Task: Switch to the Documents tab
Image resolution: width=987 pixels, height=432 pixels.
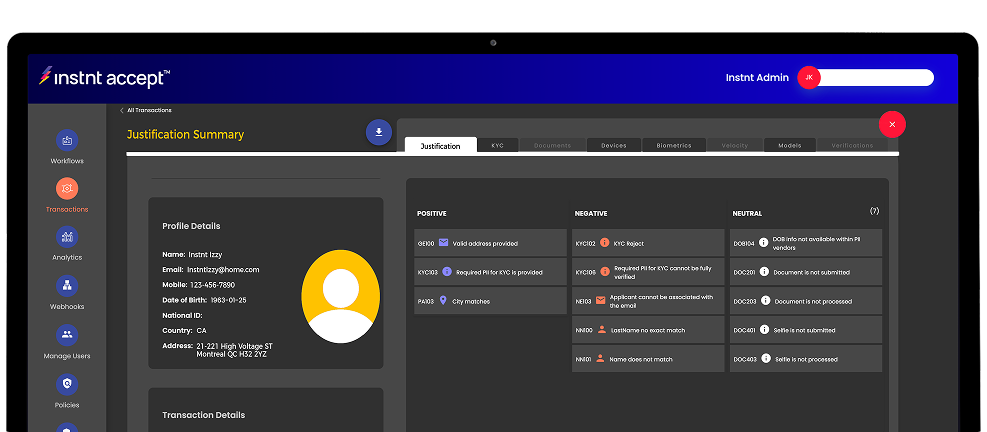Action: 552,145
